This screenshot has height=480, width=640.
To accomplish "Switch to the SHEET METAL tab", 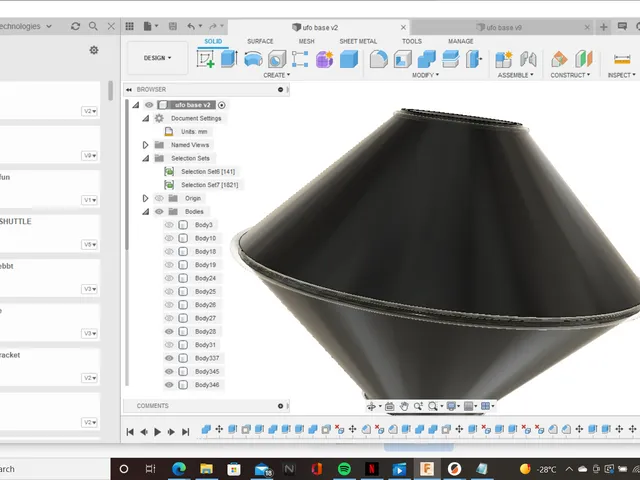I will (x=358, y=41).
